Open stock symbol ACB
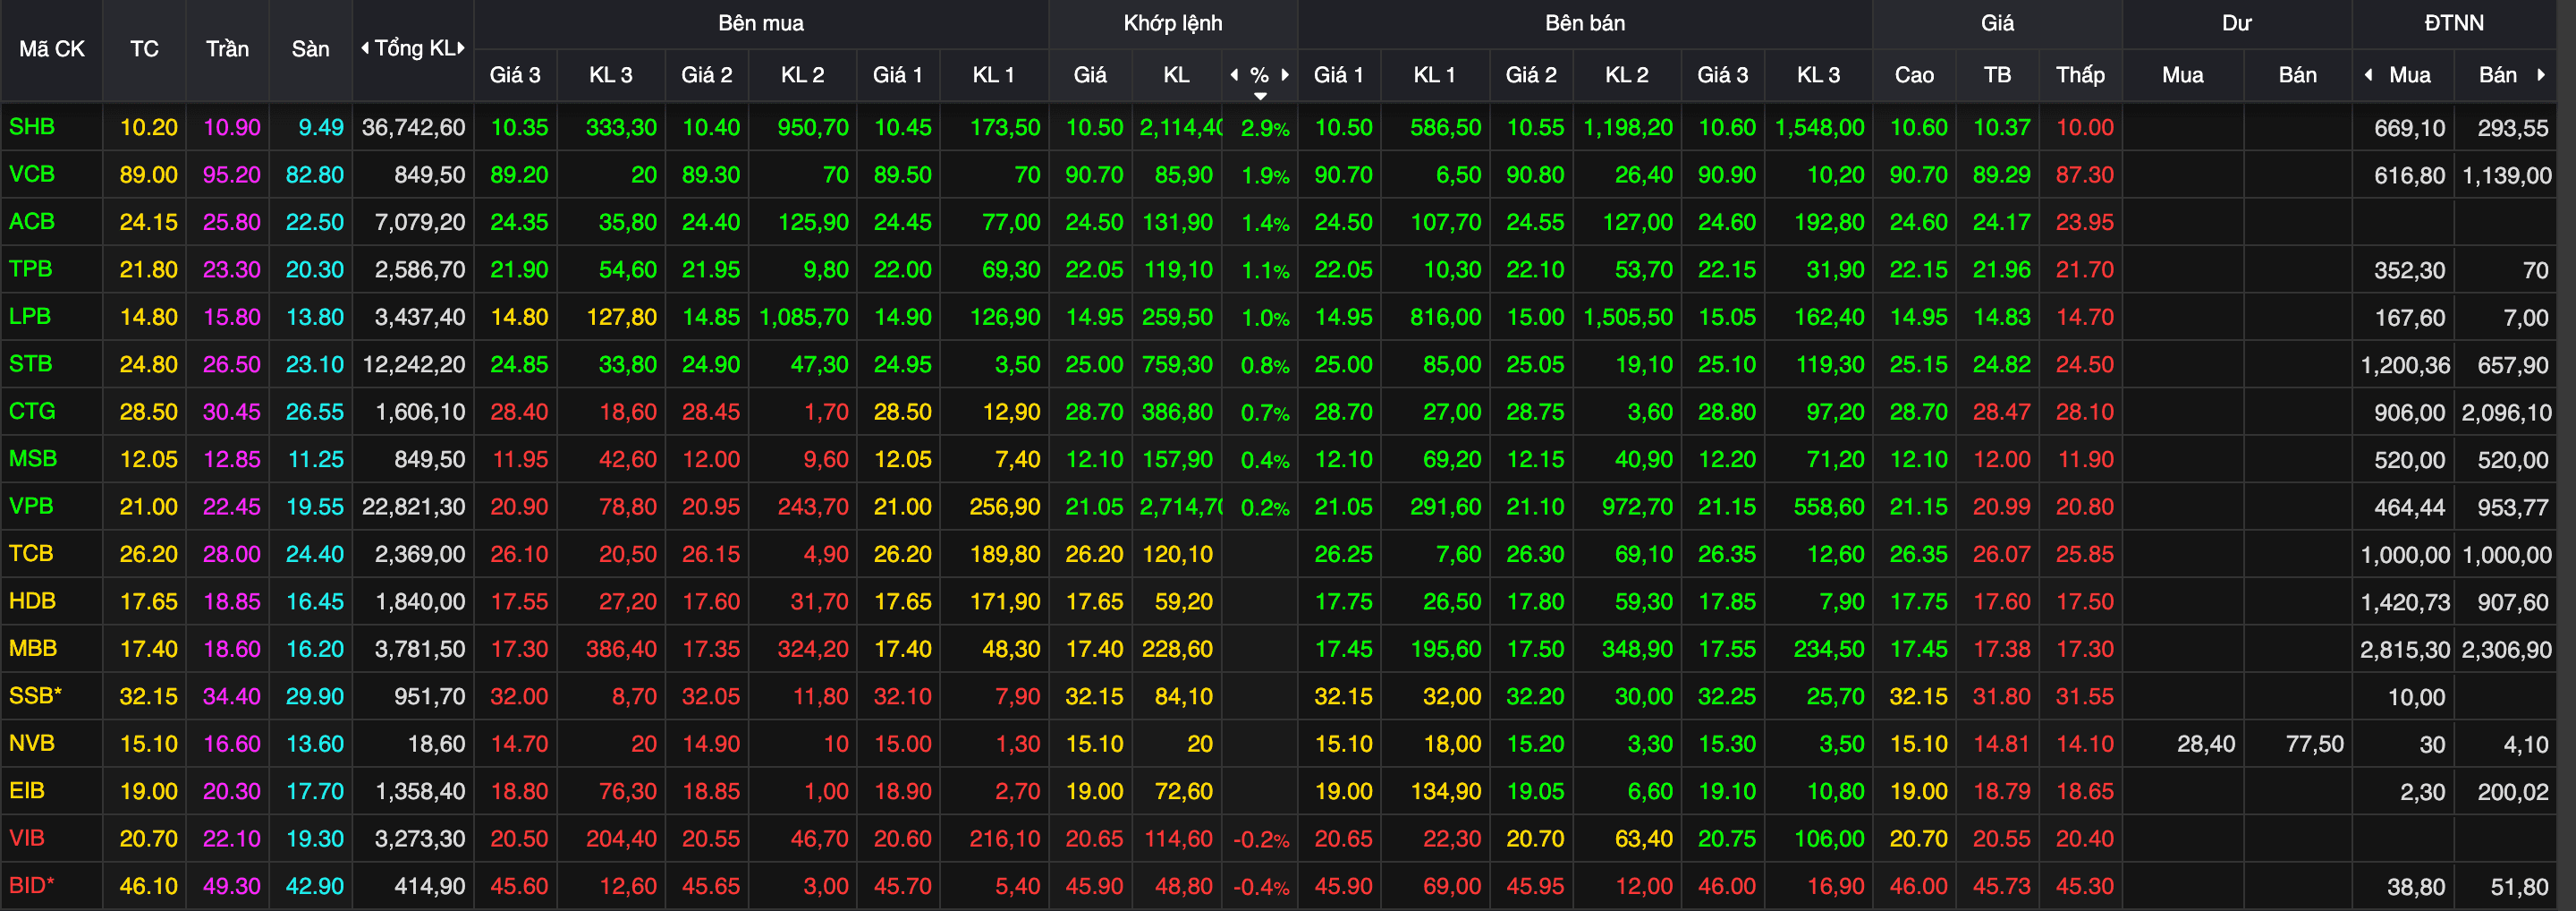 point(32,222)
